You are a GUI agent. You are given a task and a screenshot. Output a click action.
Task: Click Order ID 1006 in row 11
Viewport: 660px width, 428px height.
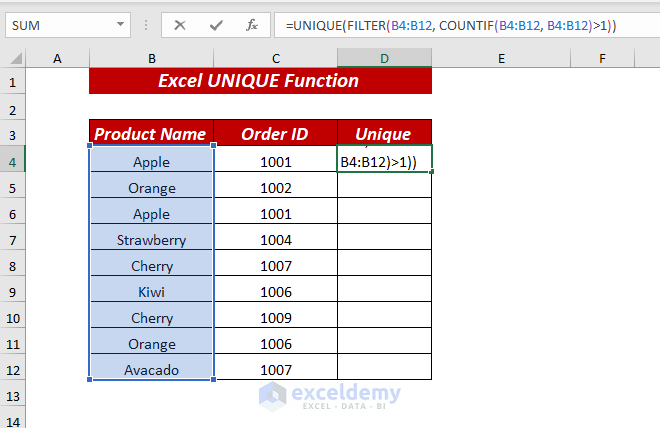coord(276,341)
